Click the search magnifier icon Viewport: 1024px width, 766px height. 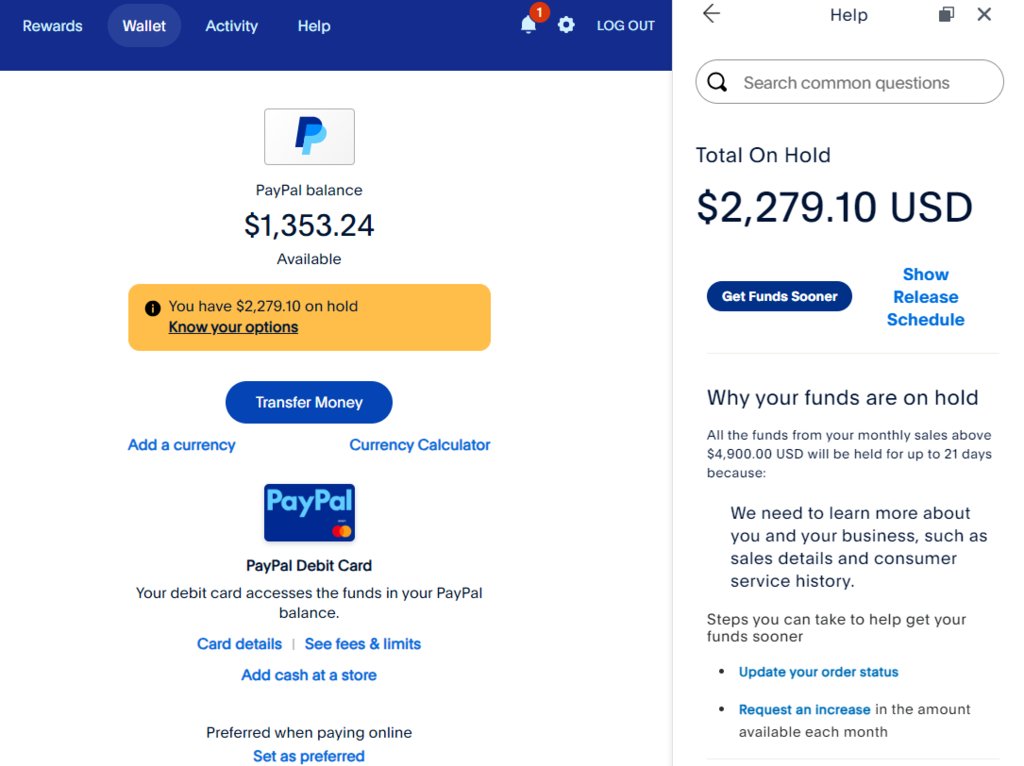pos(717,82)
